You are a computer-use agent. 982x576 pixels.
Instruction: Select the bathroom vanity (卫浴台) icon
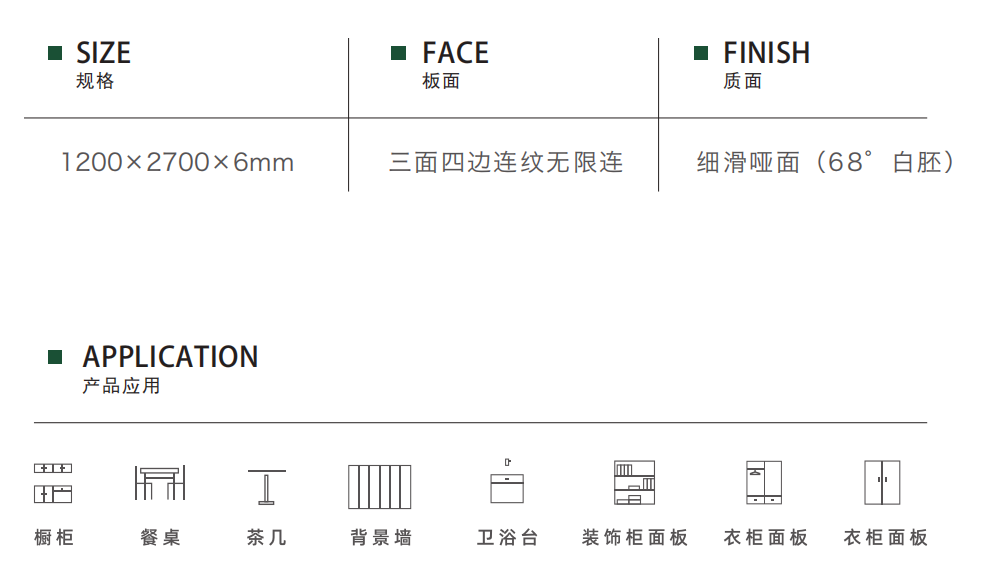pyautogui.click(x=507, y=483)
